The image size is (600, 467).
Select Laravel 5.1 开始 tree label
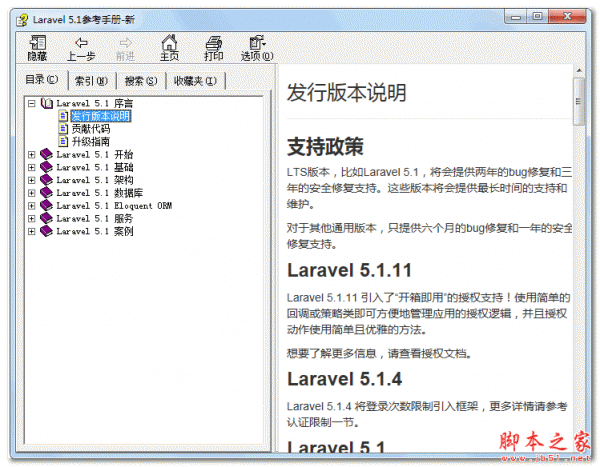coord(95,155)
